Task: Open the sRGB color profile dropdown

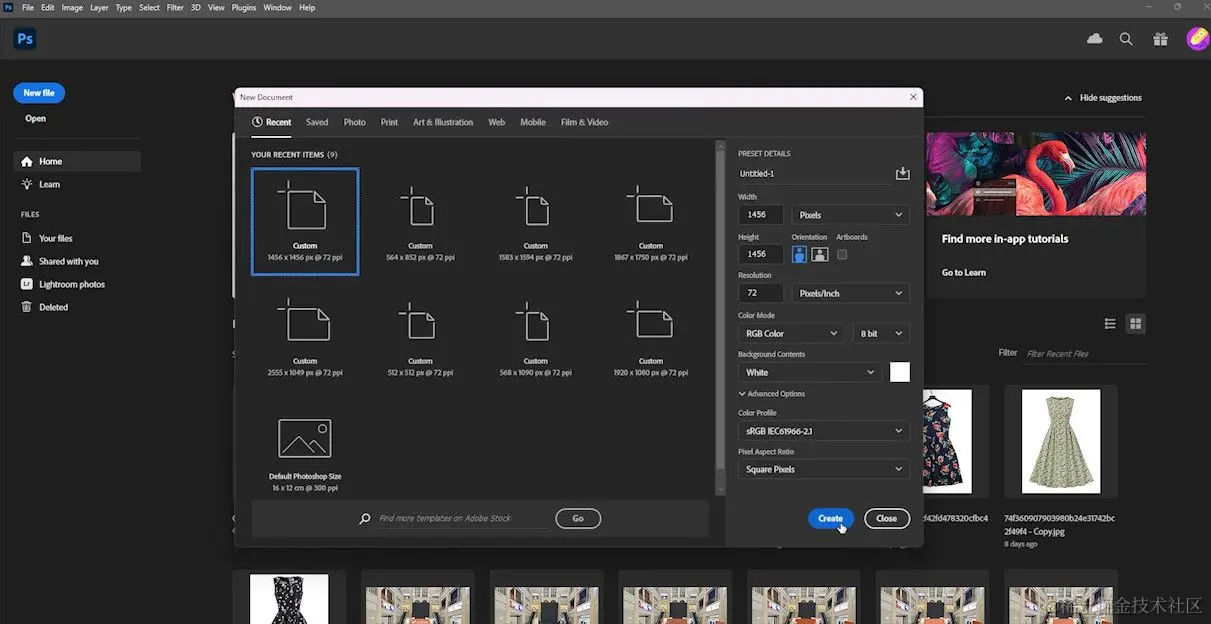Action: click(x=823, y=431)
